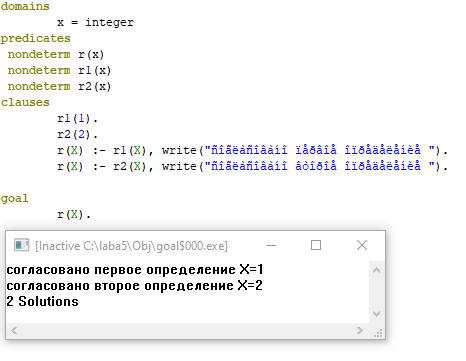Image resolution: width=466 pixels, height=361 pixels.
Task: Close the inactive goal$000.exe window
Action: [362, 246]
